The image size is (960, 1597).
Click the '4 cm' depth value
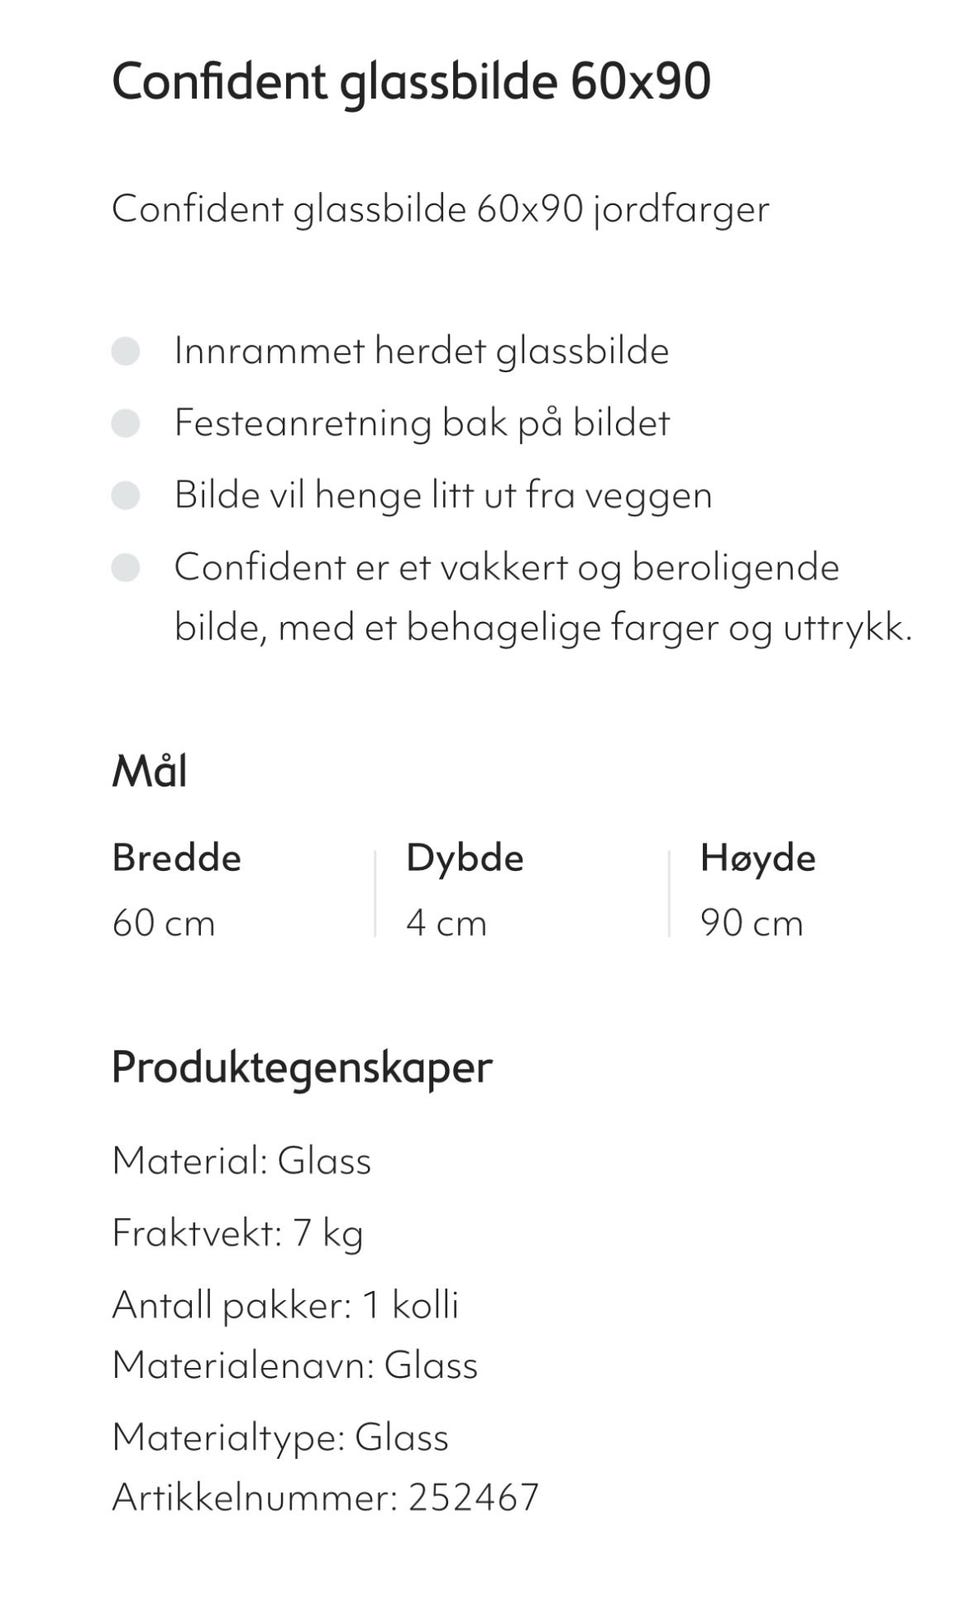(446, 922)
